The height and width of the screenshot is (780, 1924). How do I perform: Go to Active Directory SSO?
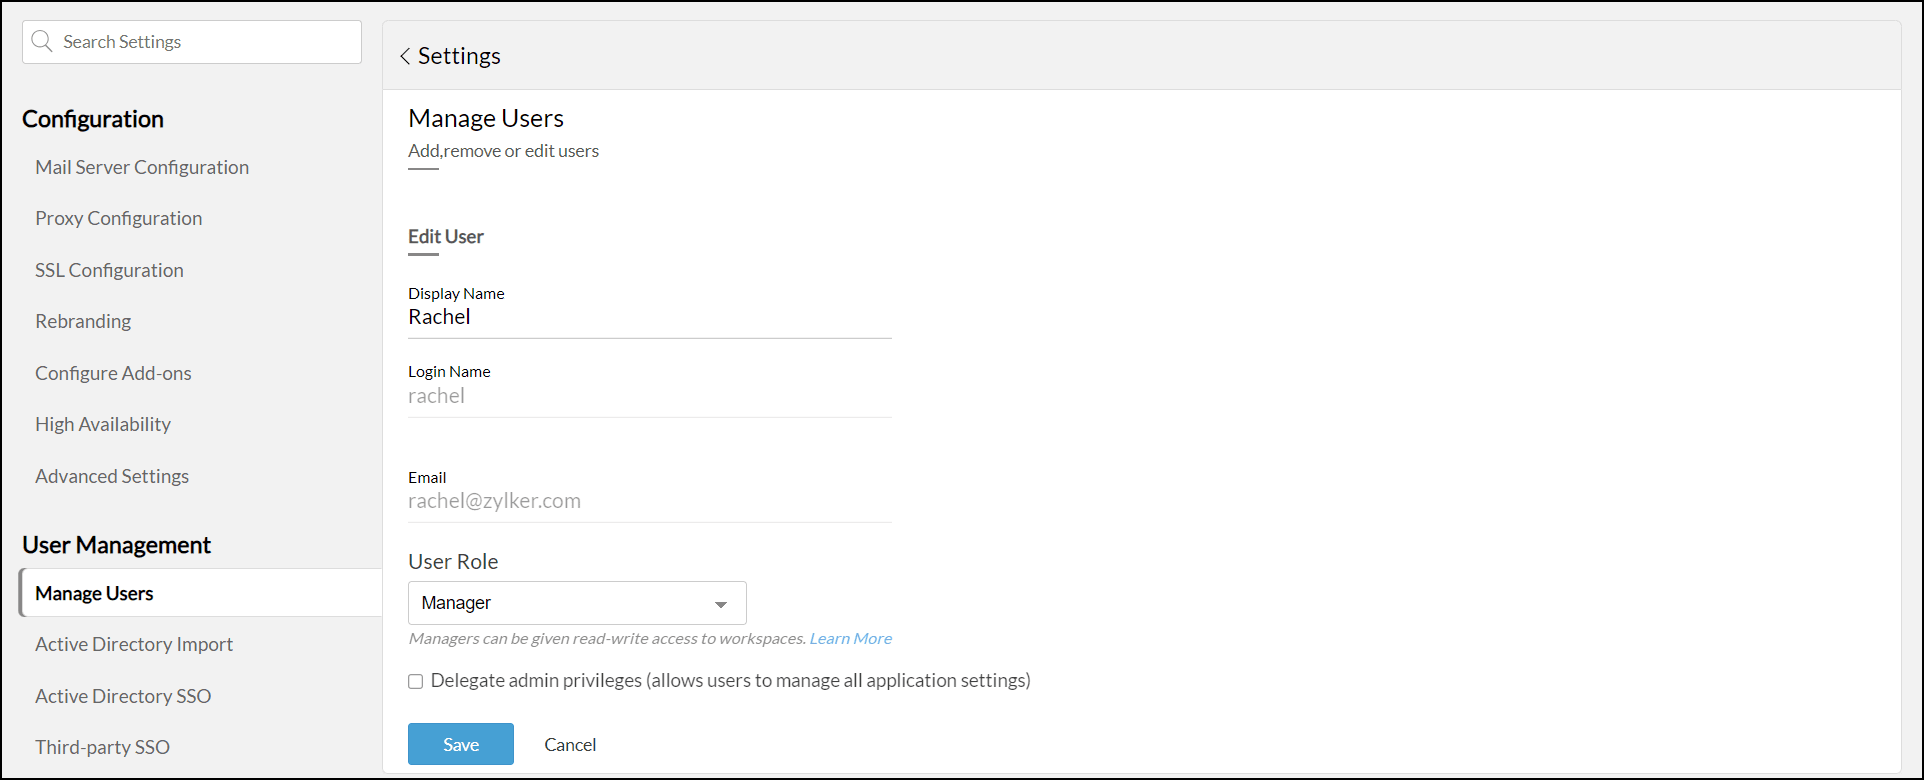tap(123, 696)
